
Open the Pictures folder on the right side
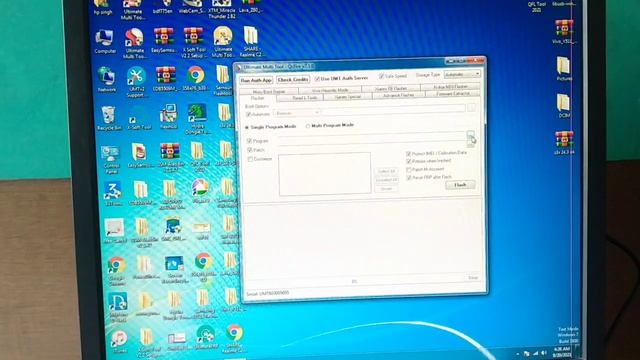pyautogui.click(x=564, y=68)
